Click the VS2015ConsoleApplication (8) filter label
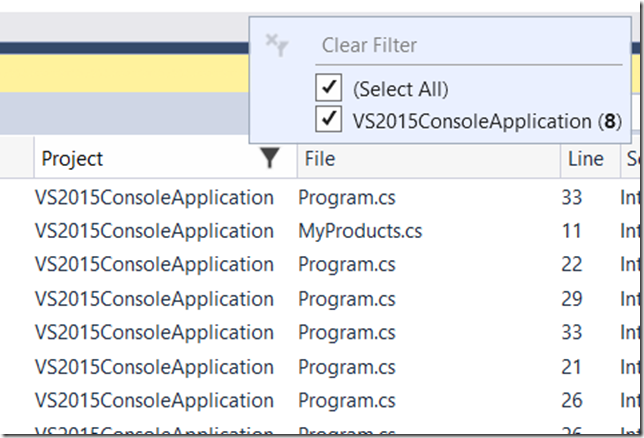Viewport: 644px width, 438px height. pos(487,121)
